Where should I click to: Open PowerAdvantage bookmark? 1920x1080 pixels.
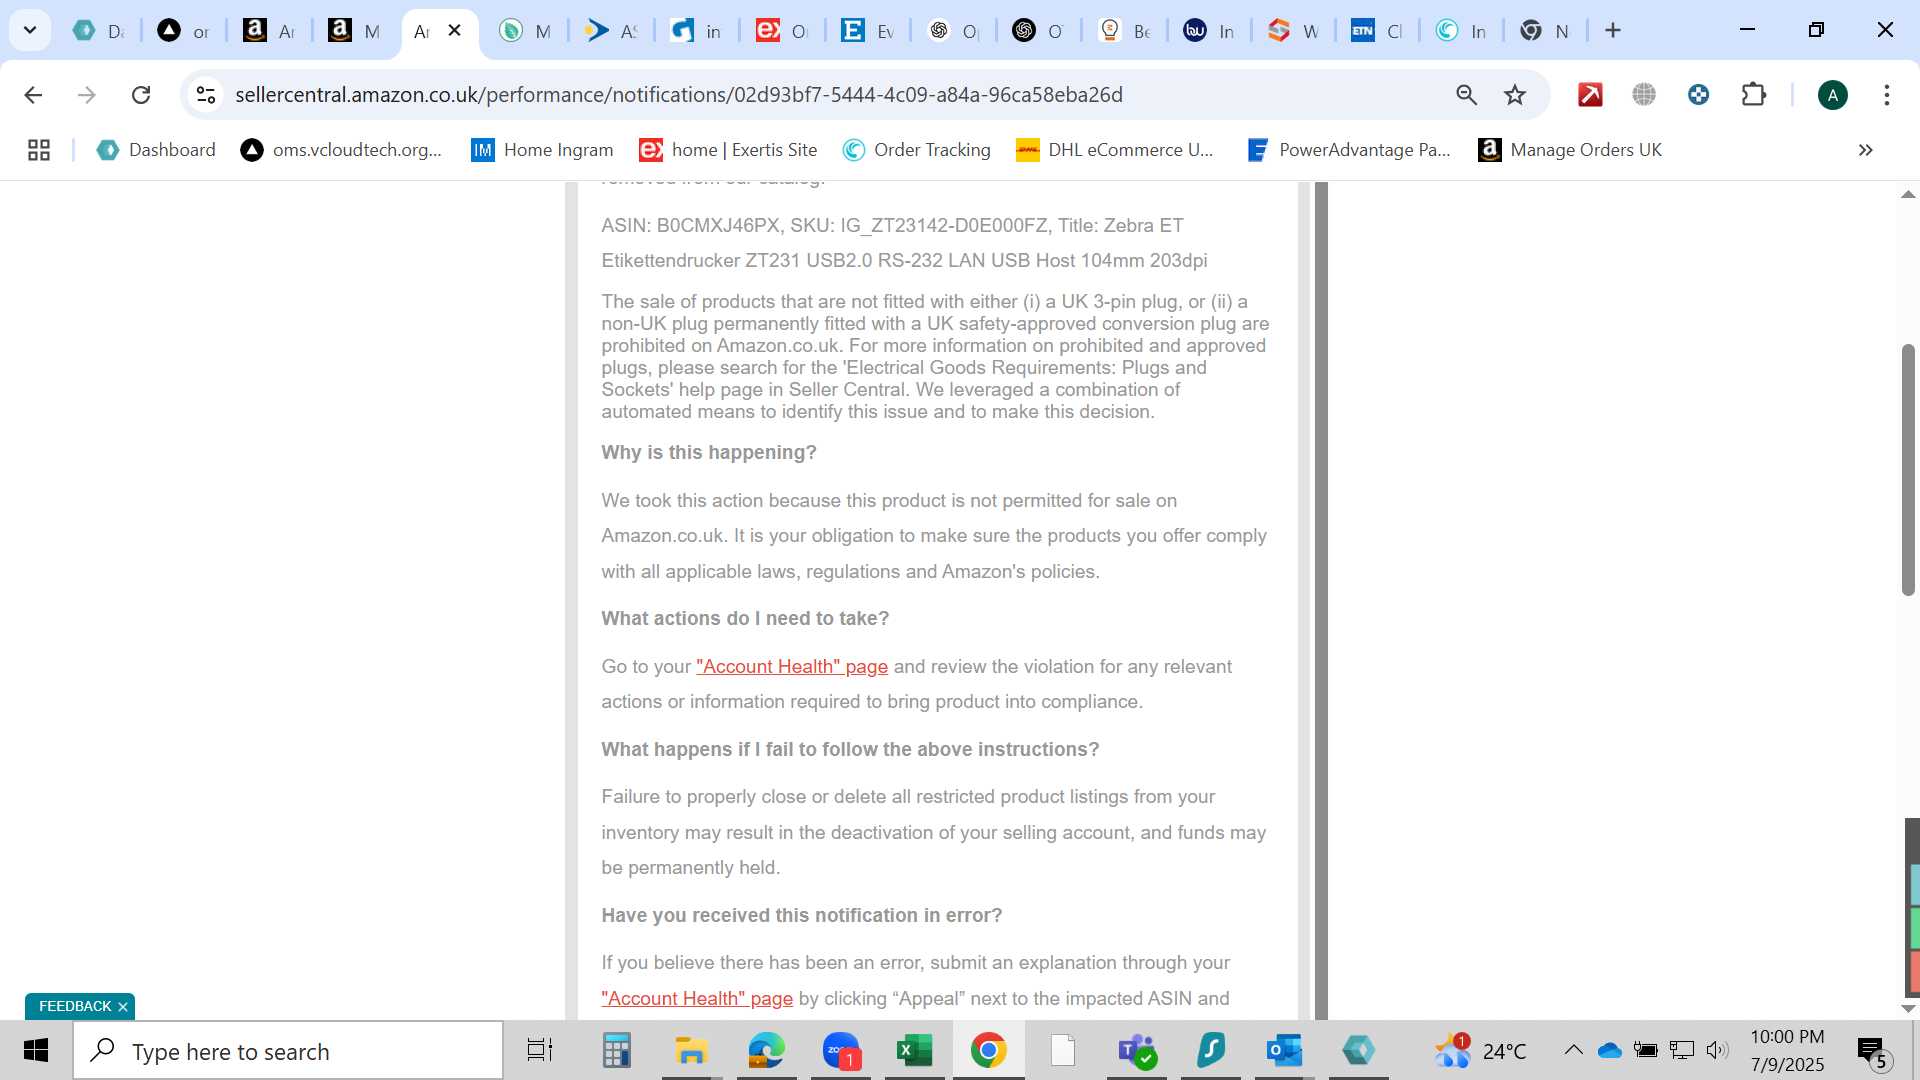tap(1349, 150)
